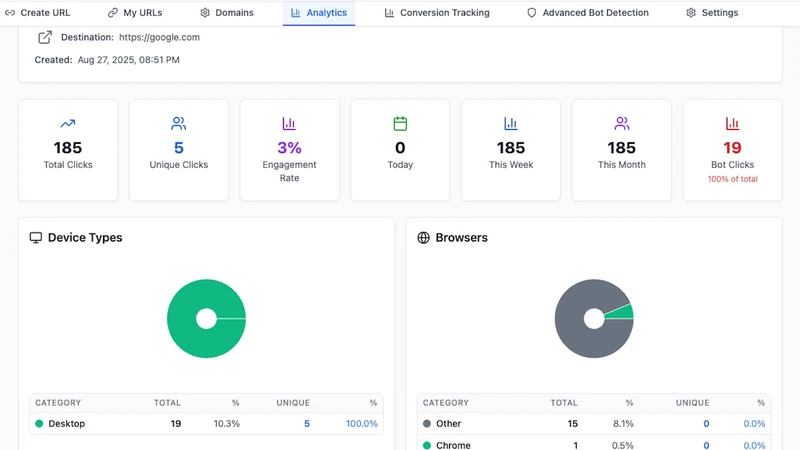Select the 185 Total Clicks value
This screenshot has width=800, height=450.
(x=68, y=148)
